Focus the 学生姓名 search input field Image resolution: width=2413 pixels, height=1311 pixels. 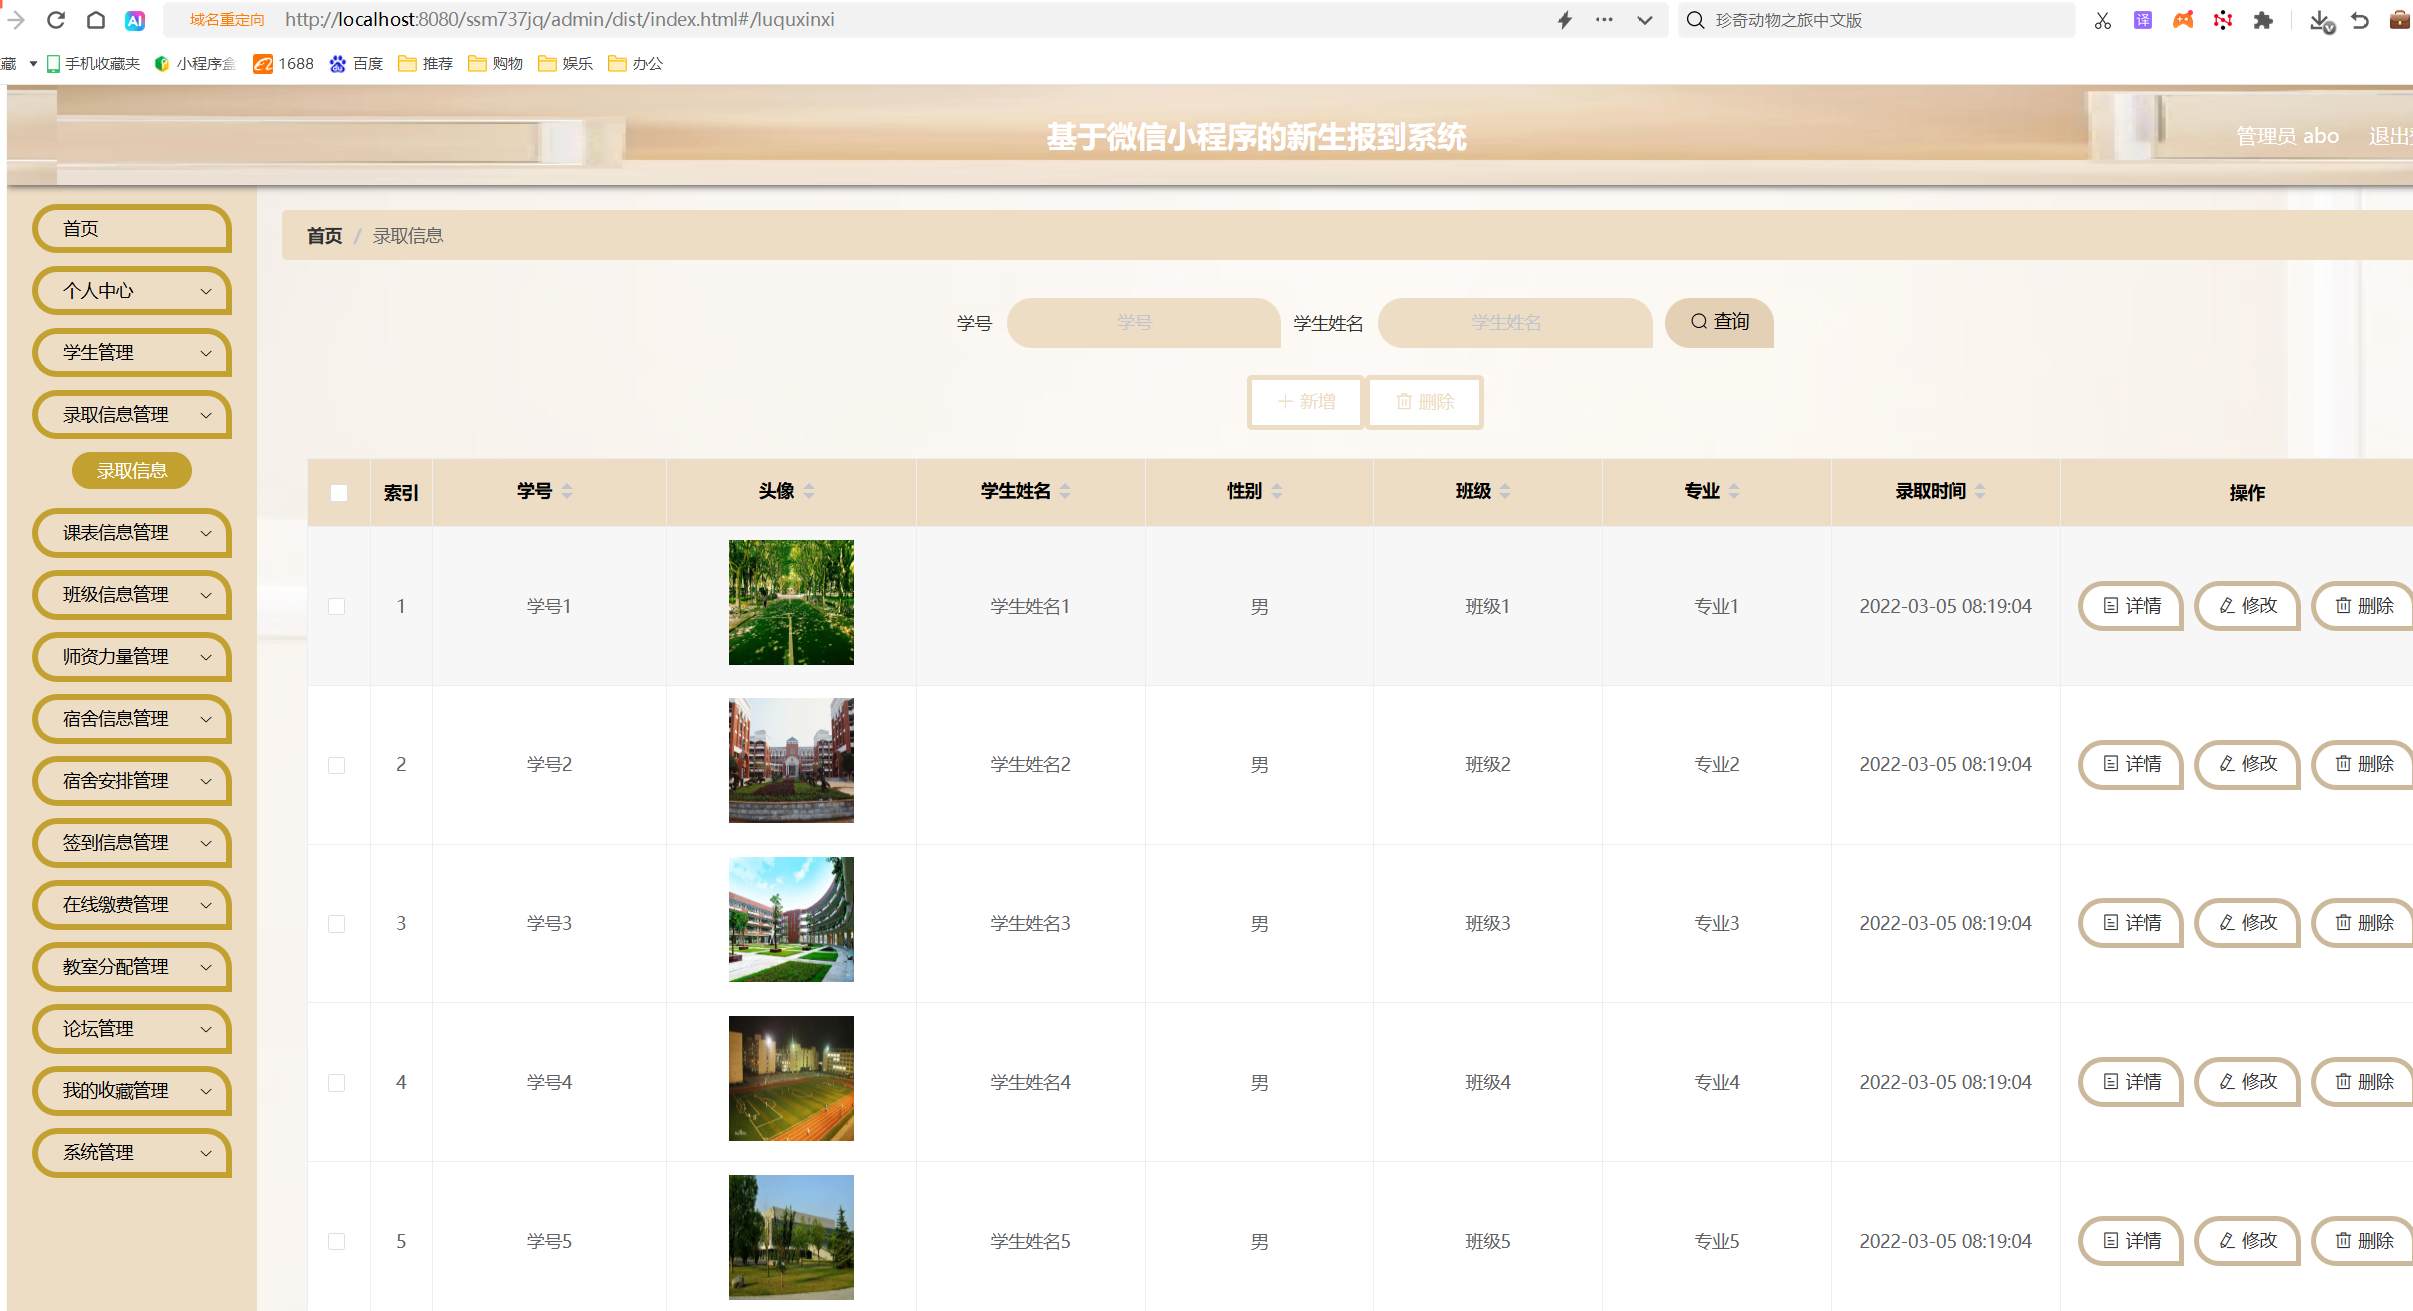1514,323
